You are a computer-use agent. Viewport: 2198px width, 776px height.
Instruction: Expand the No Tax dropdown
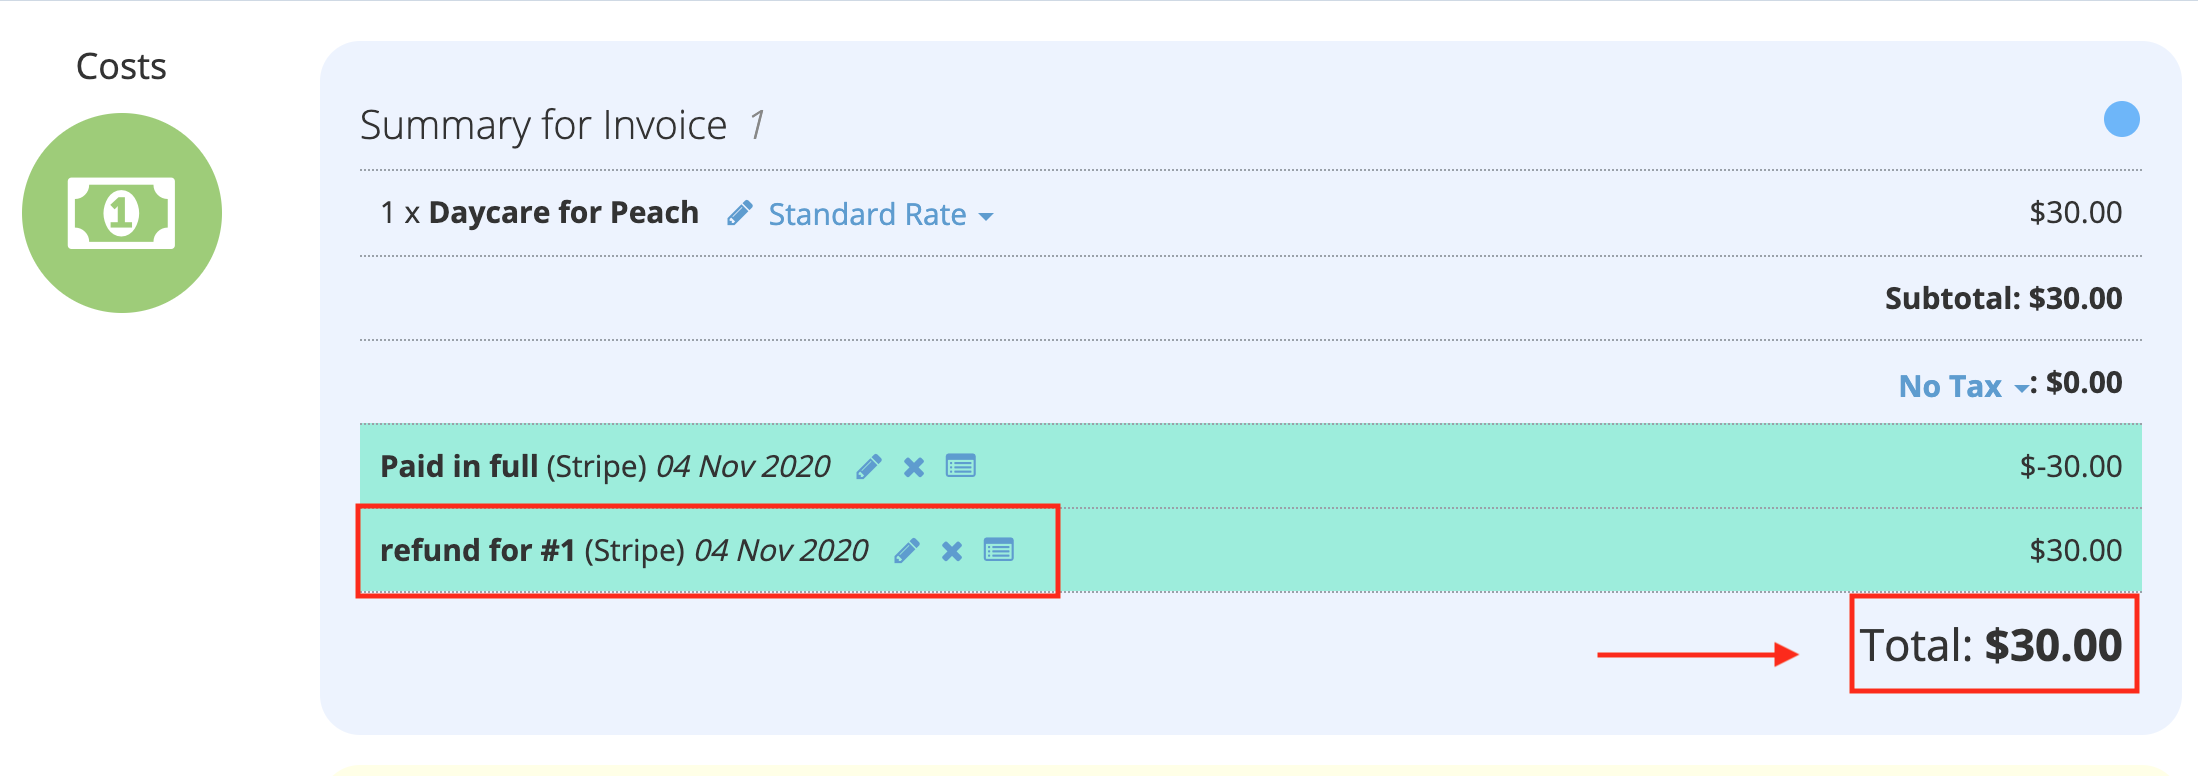1964,386
